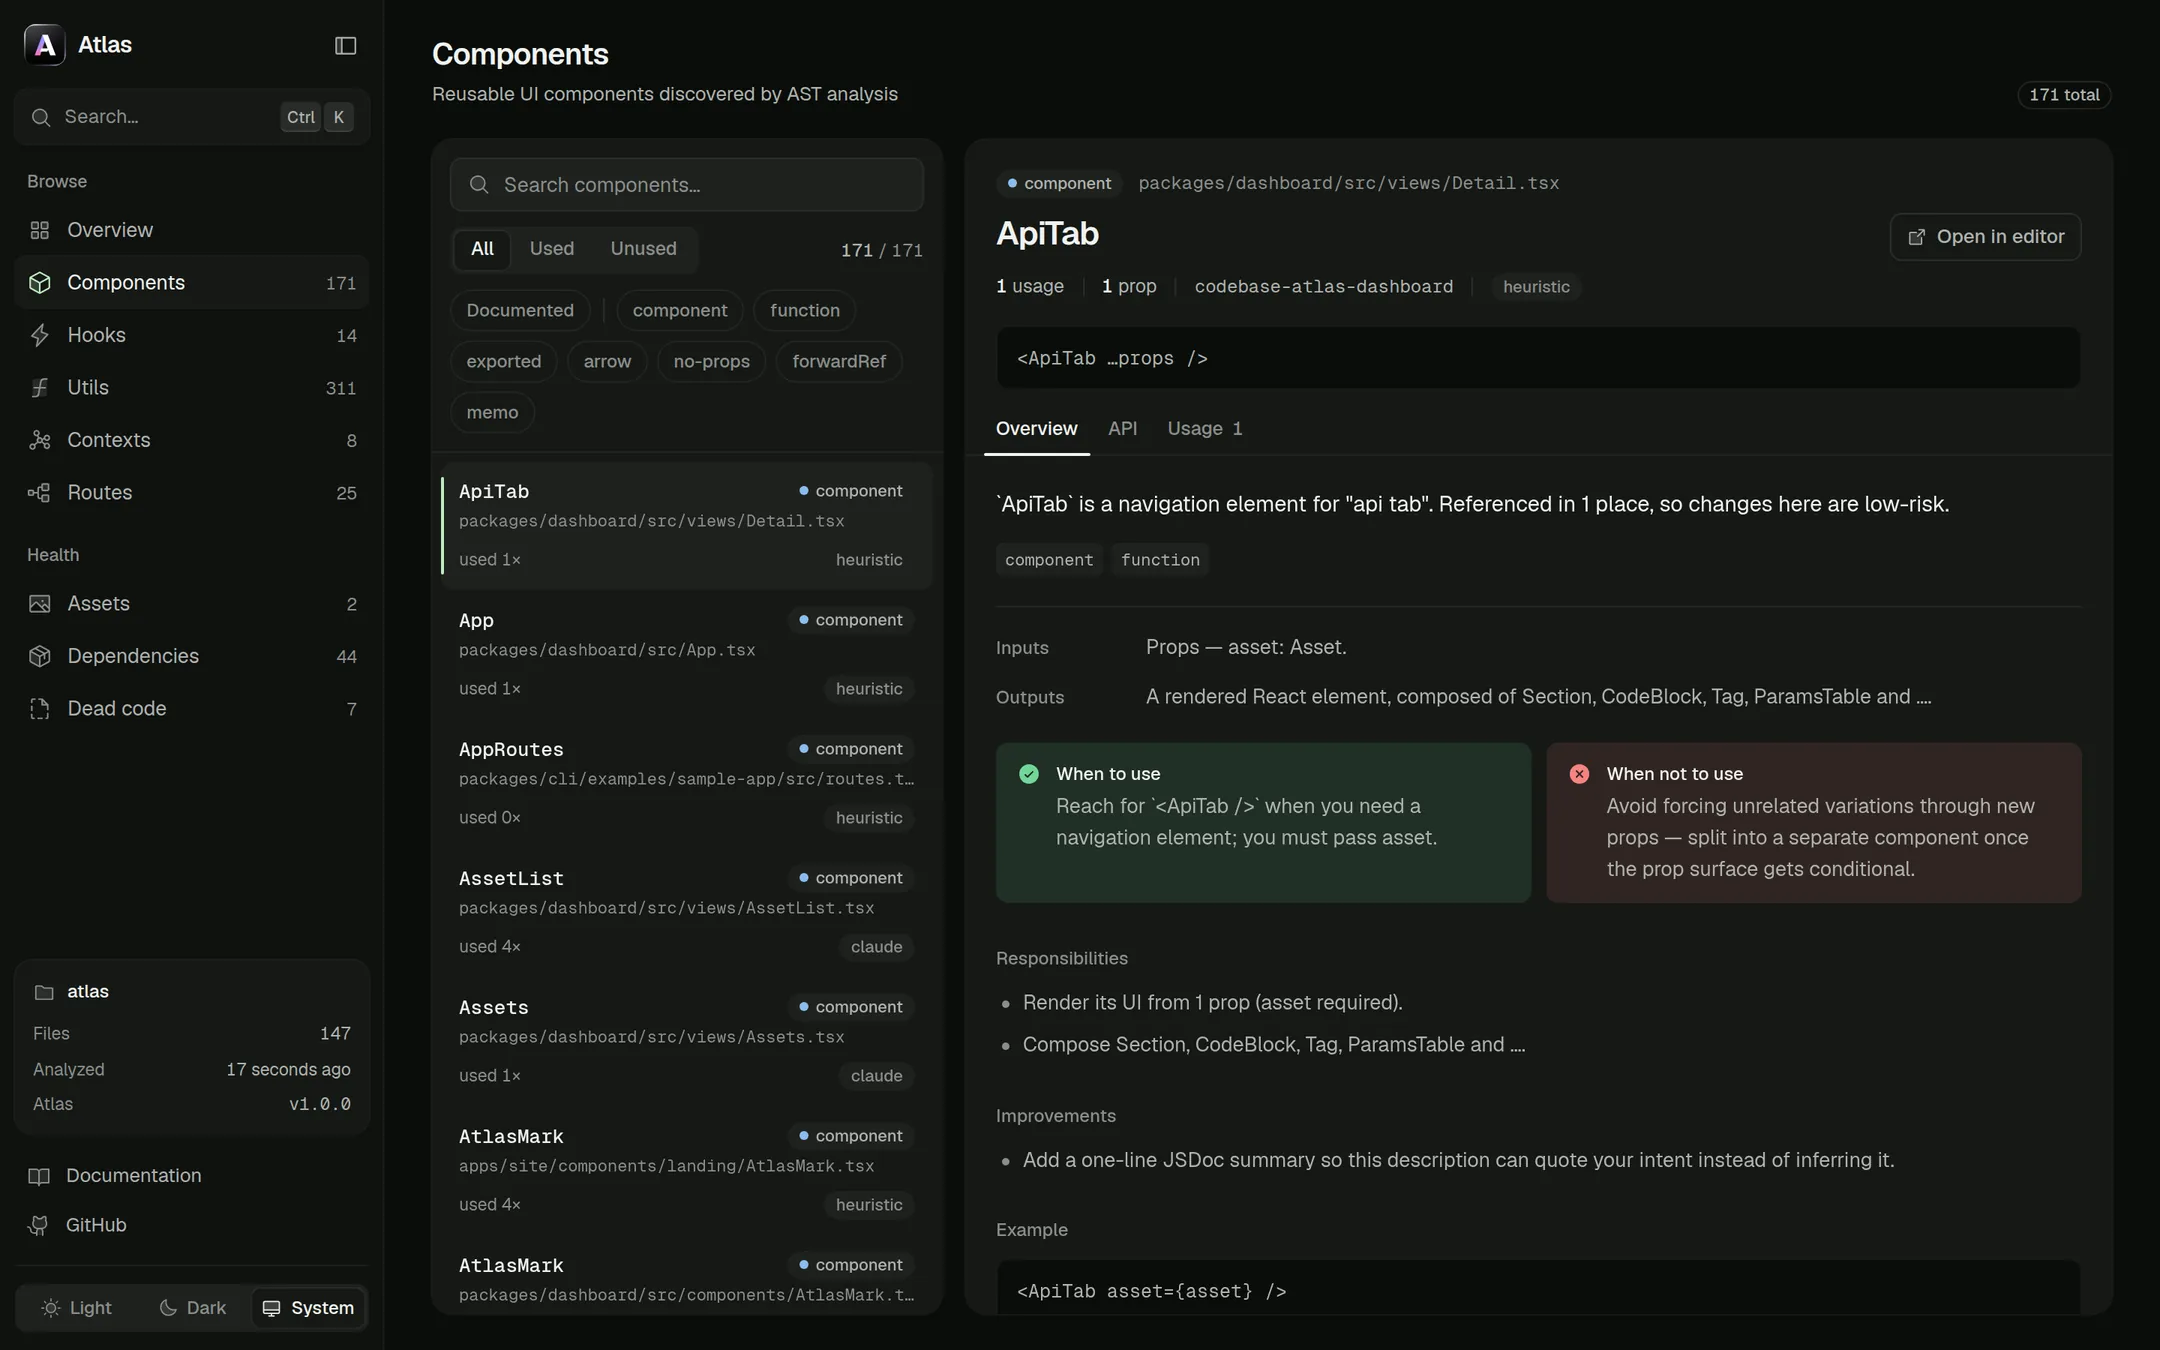This screenshot has height=1350, width=2160.
Task: Click the 171 total badge
Action: pos(2064,95)
